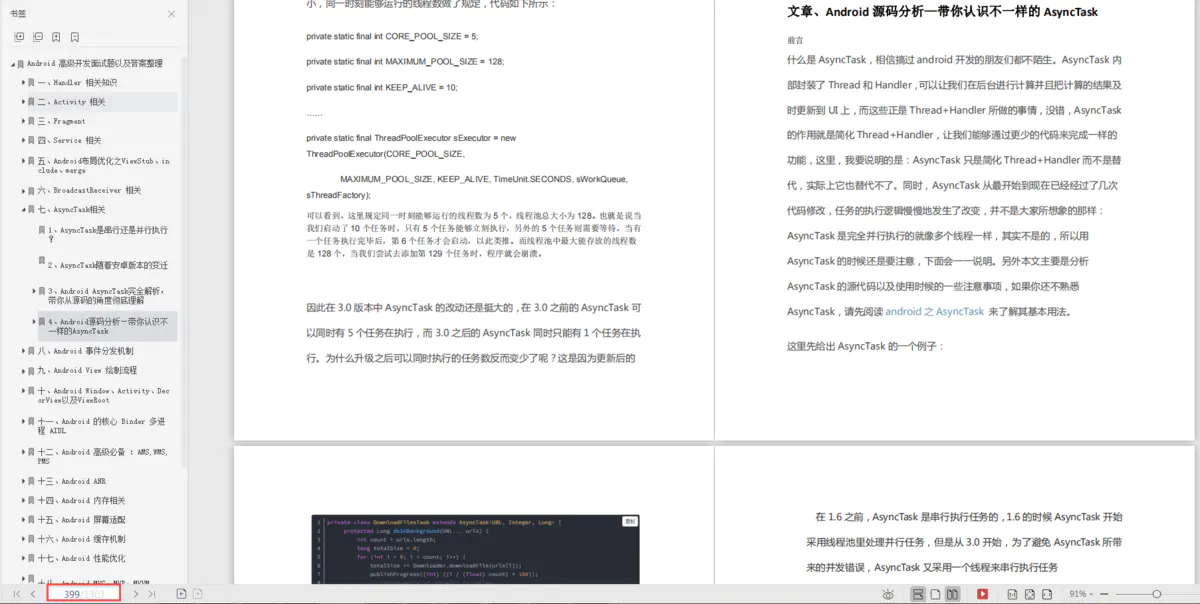This screenshot has height=604, width=1200.
Task: Click the fit page icon
Action: (1030, 594)
